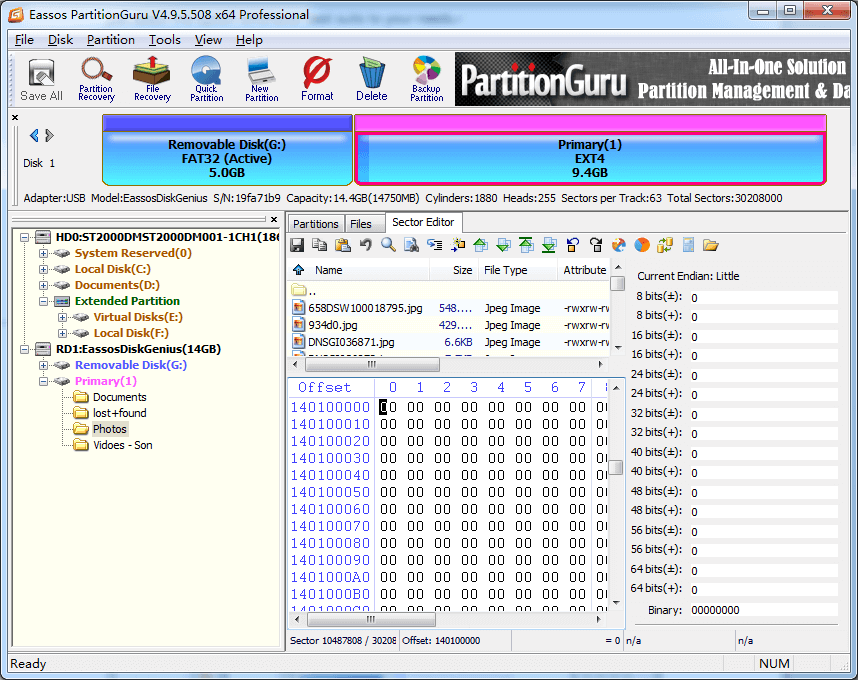The image size is (858, 680).
Task: Open the Partition menu
Action: click(111, 40)
